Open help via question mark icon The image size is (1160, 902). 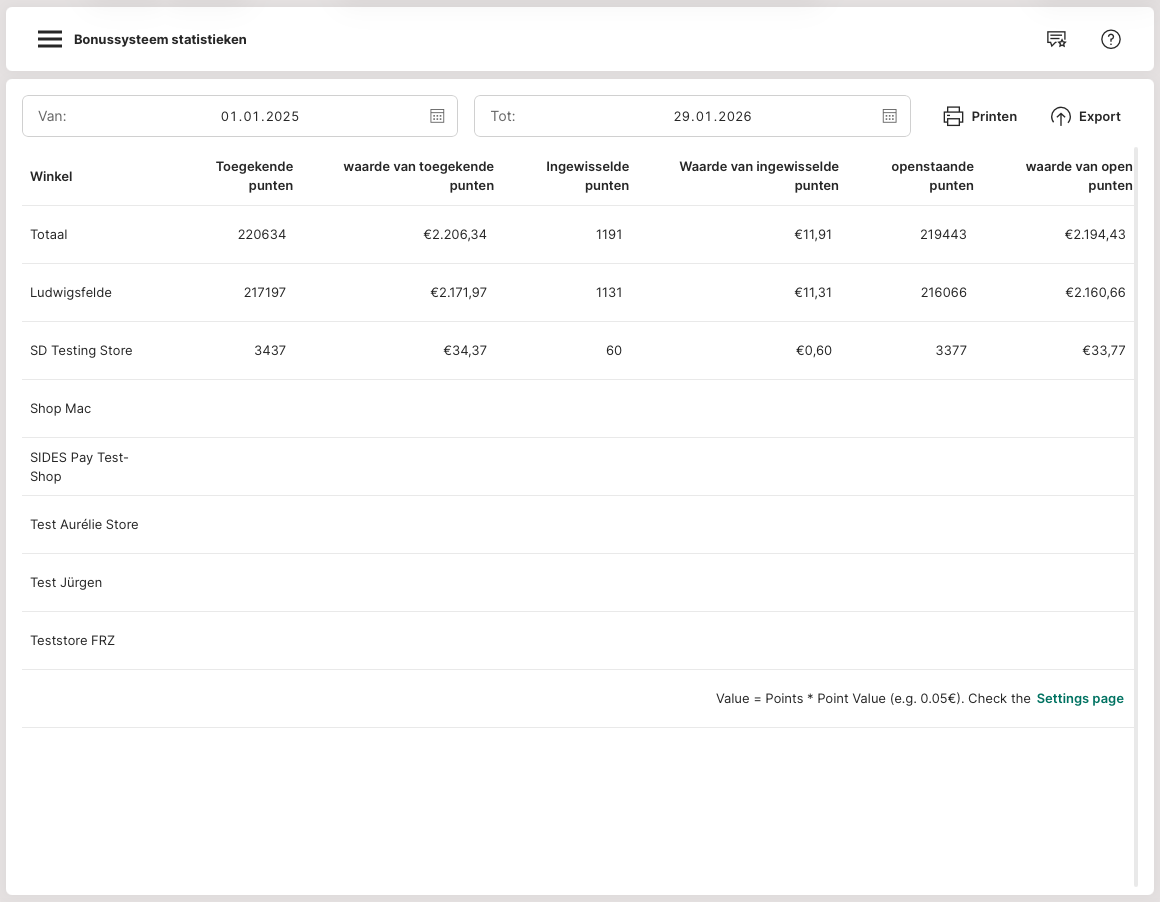[x=1110, y=40]
